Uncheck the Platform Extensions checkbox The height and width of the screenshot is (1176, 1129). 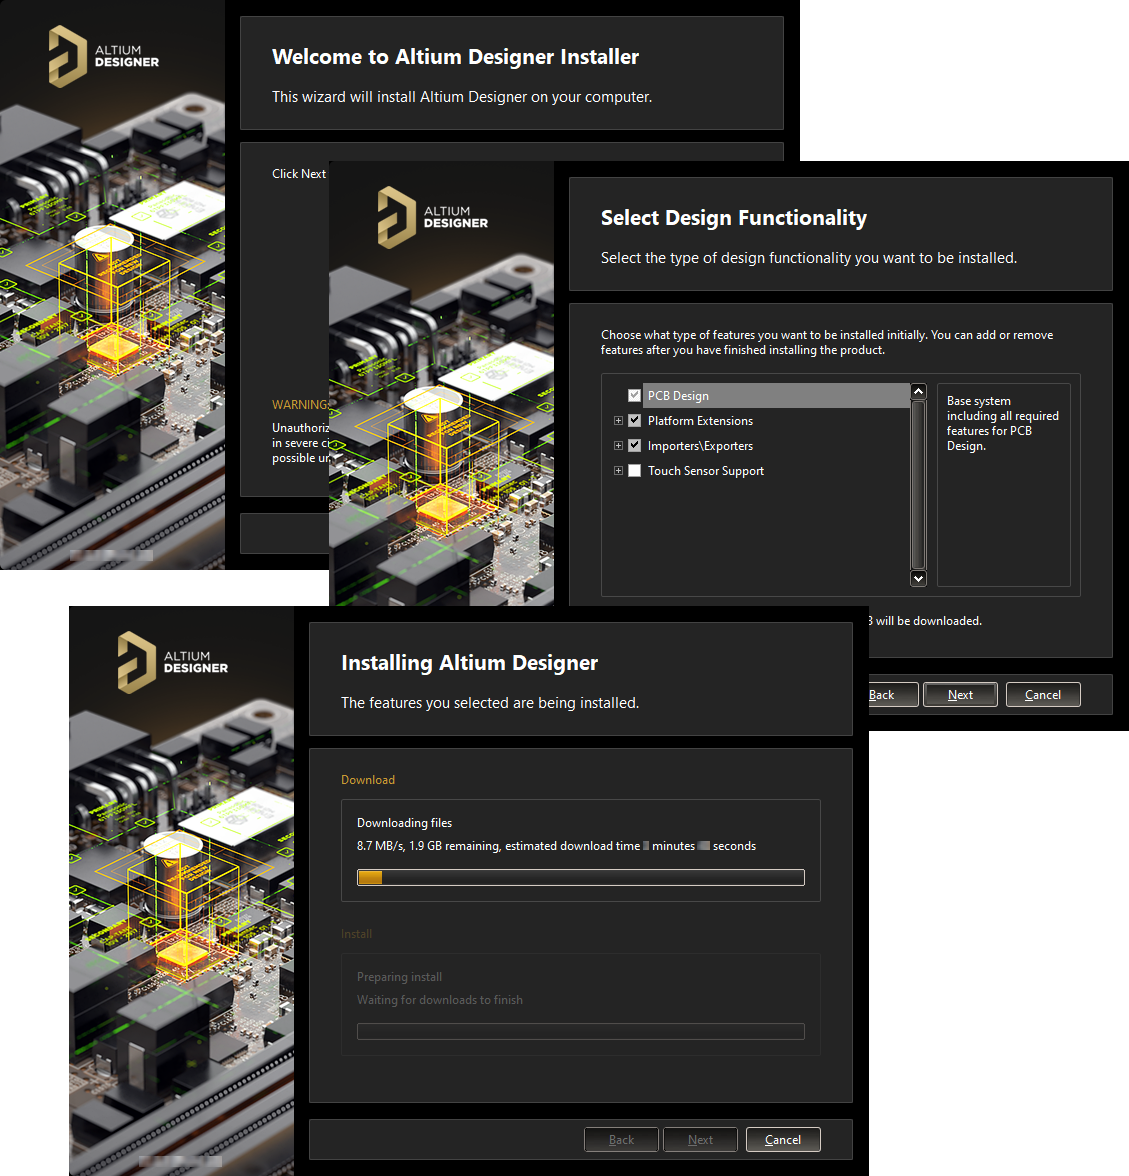(x=634, y=421)
